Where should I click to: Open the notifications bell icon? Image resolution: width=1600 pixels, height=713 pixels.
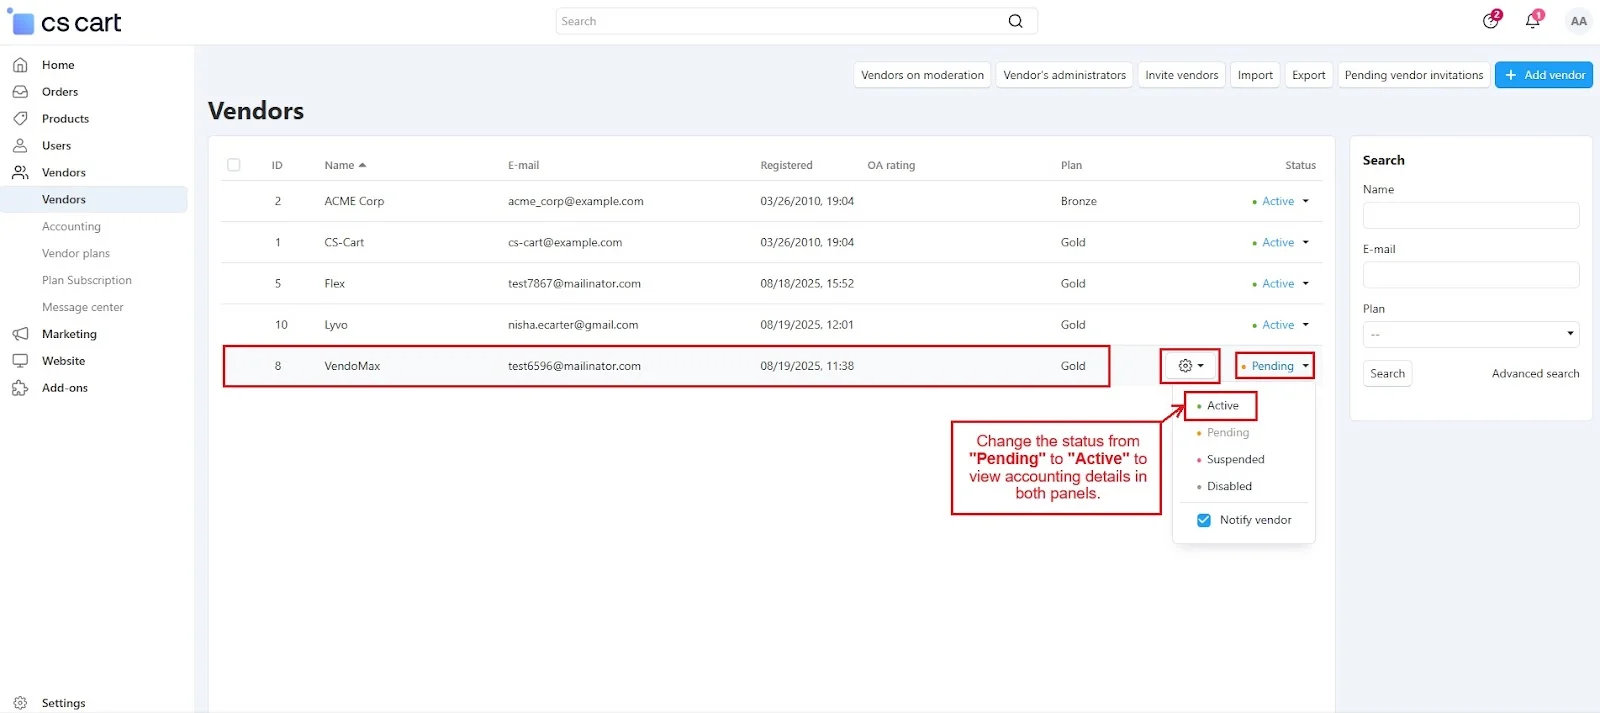tap(1532, 21)
